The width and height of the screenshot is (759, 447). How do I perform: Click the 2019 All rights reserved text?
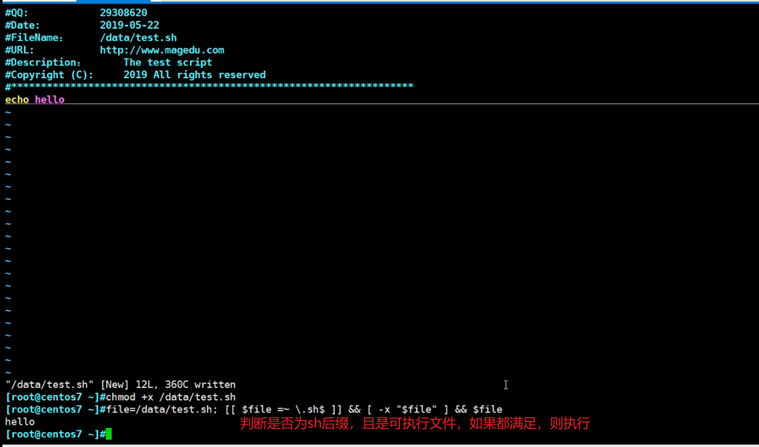pos(194,75)
